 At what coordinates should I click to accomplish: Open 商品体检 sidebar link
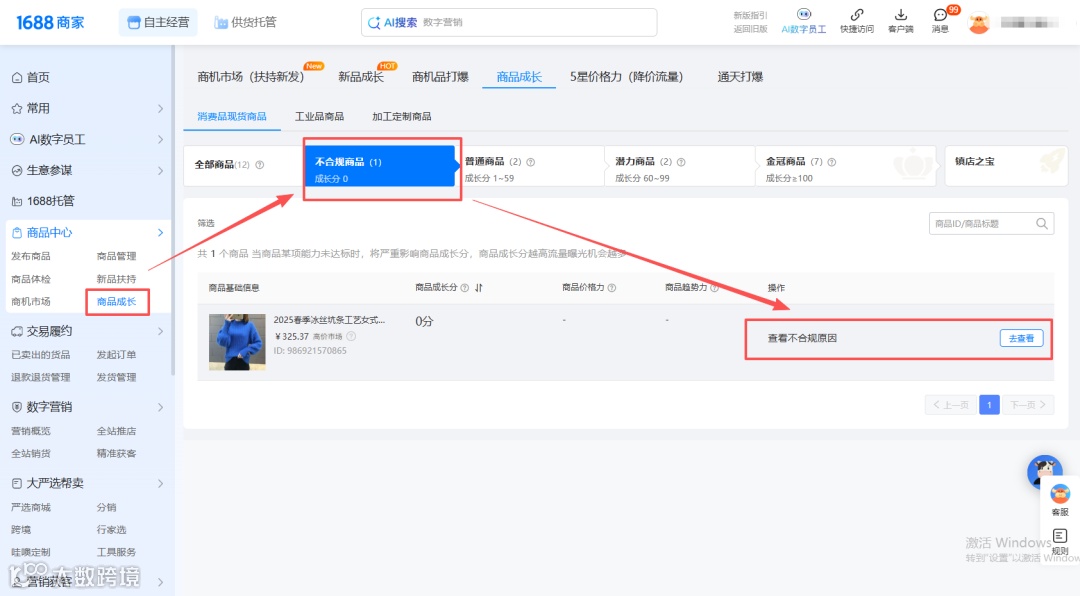pos(31,279)
